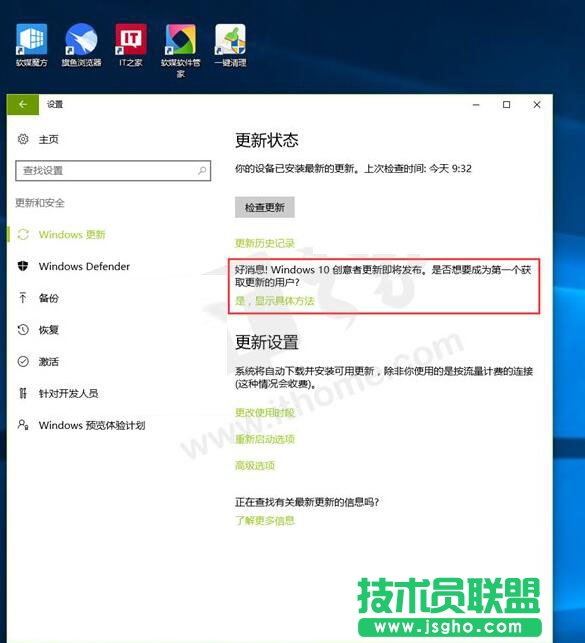Open the 重新启动选项 link
585x643 pixels.
coord(264,439)
